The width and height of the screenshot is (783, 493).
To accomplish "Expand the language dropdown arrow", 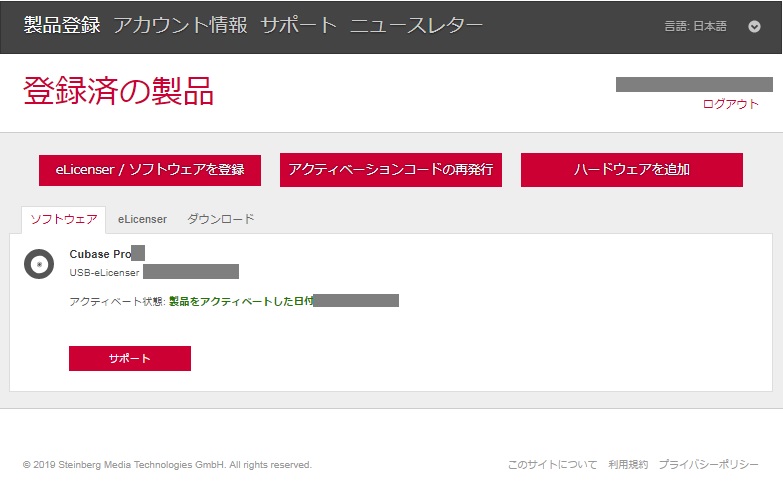I will (x=754, y=26).
